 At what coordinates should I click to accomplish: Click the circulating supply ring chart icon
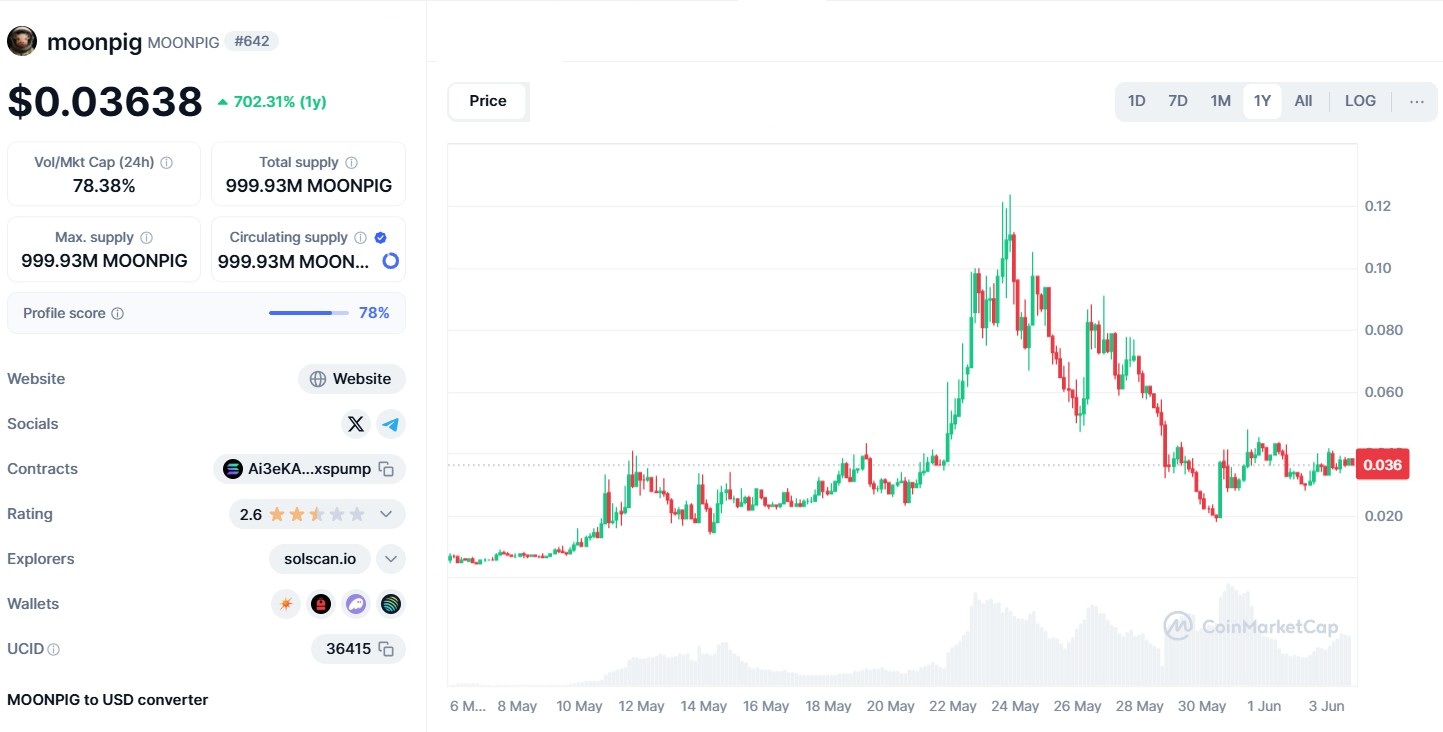(x=391, y=261)
